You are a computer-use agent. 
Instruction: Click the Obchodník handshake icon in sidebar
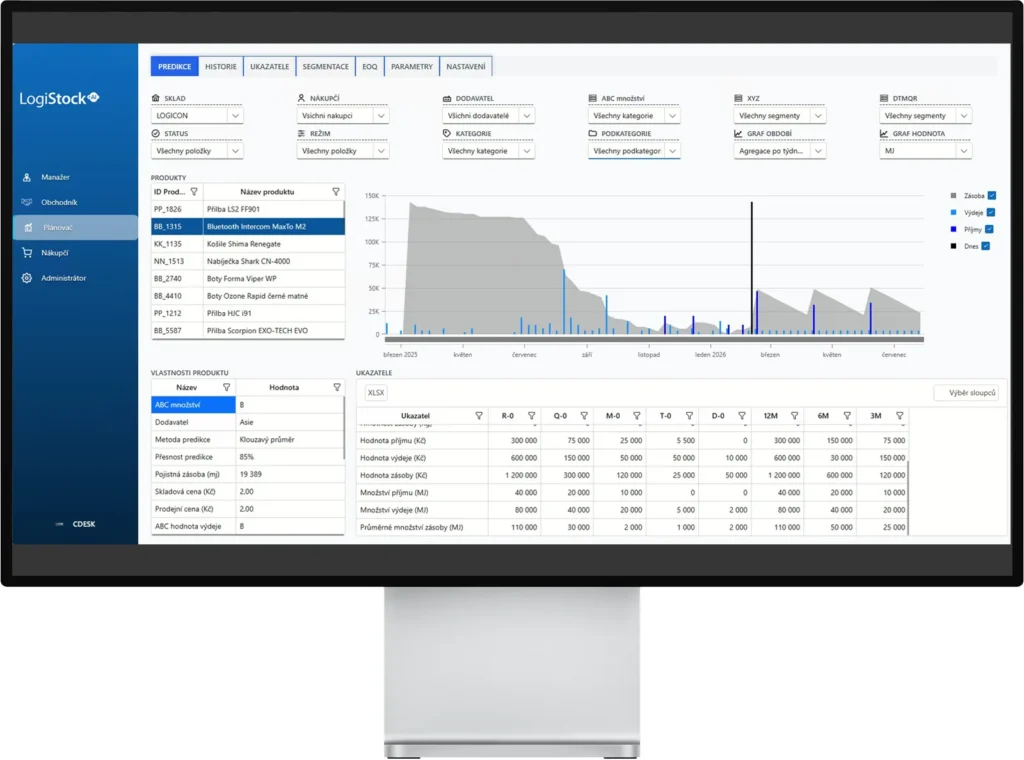(x=27, y=203)
